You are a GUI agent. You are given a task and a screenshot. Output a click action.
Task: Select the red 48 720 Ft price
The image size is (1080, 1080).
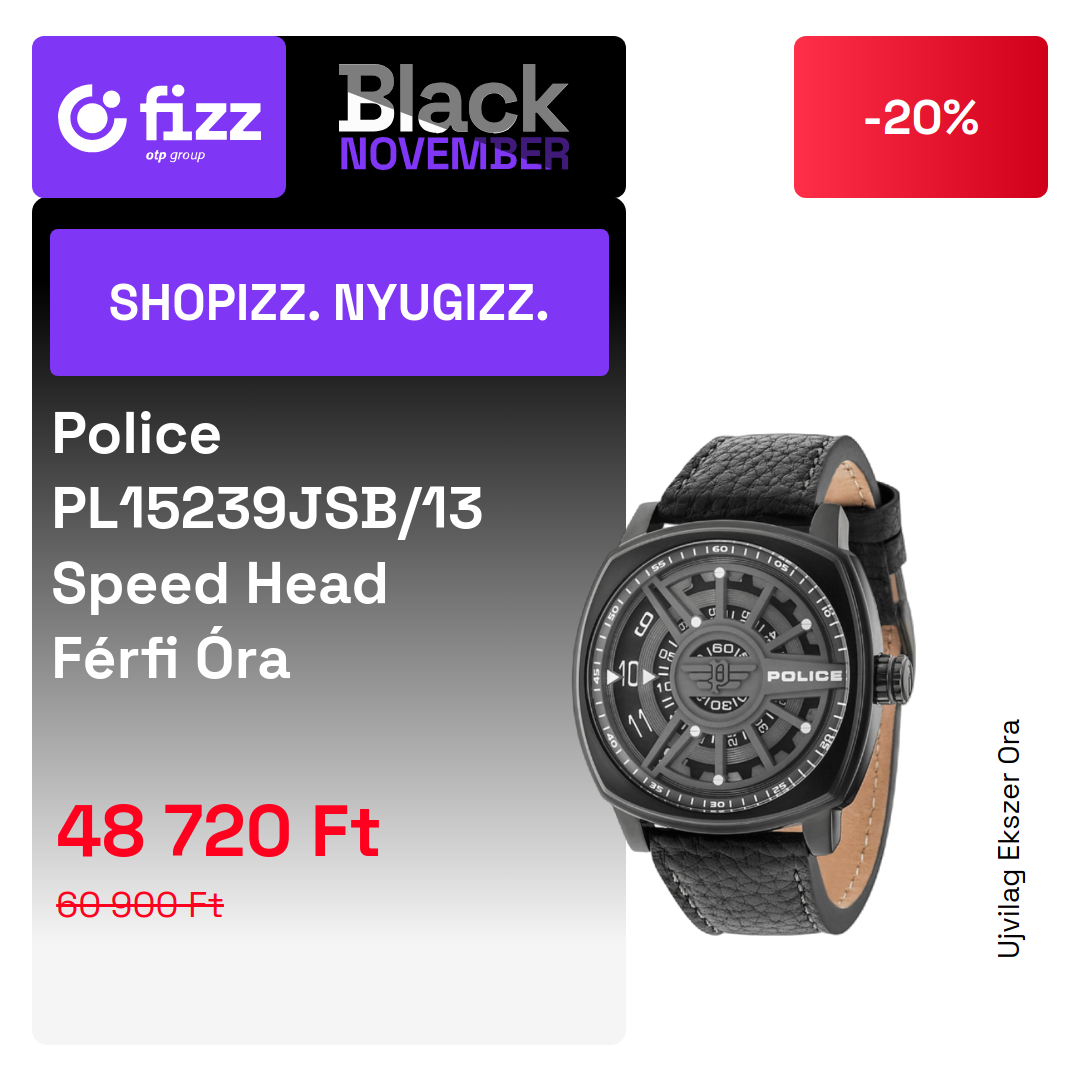click(x=218, y=831)
